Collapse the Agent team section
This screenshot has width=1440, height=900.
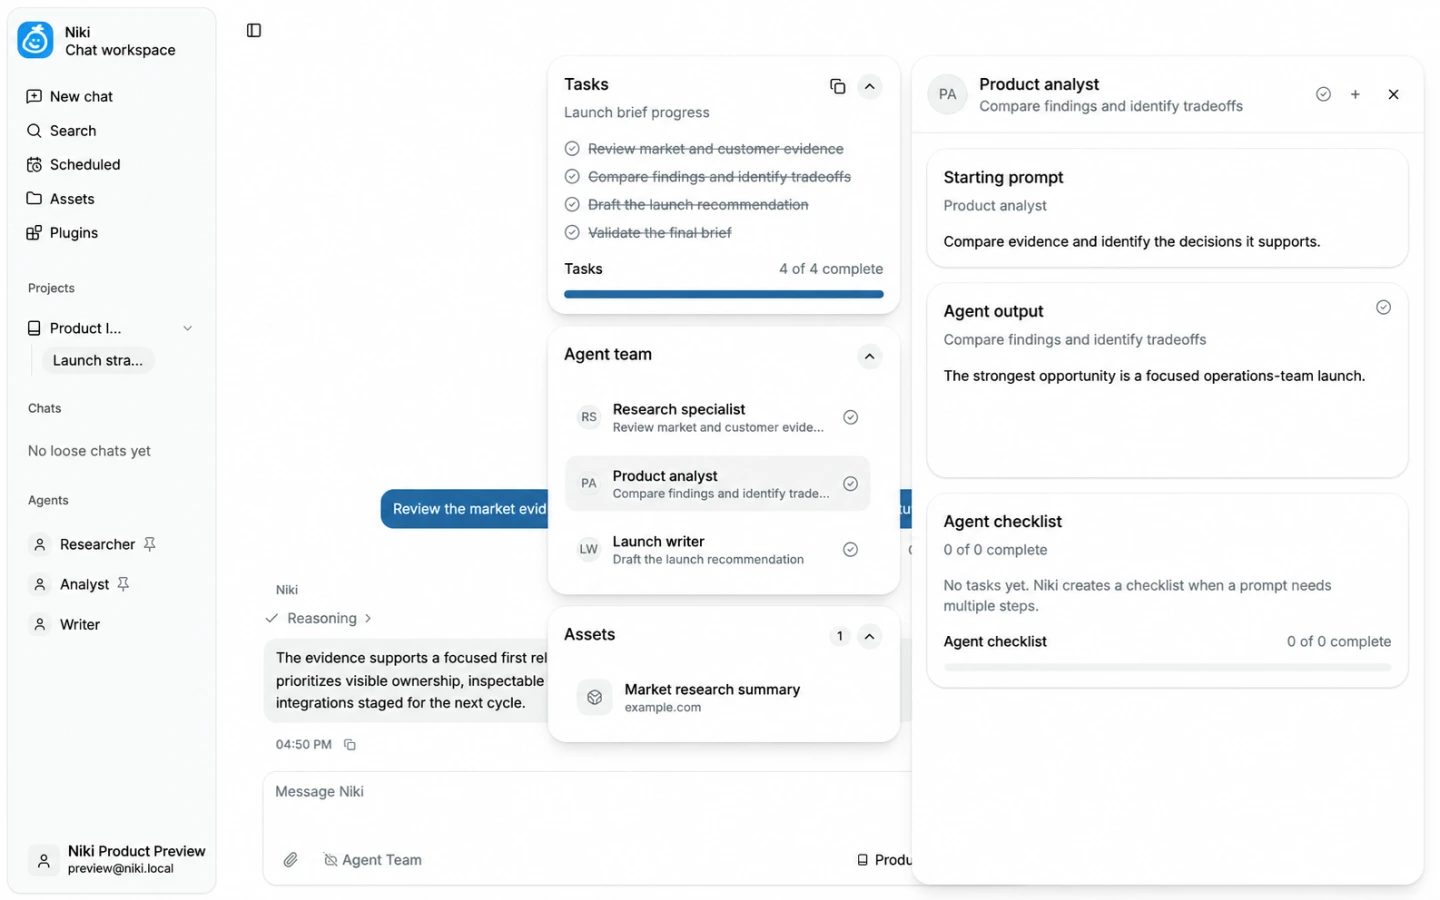[870, 356]
